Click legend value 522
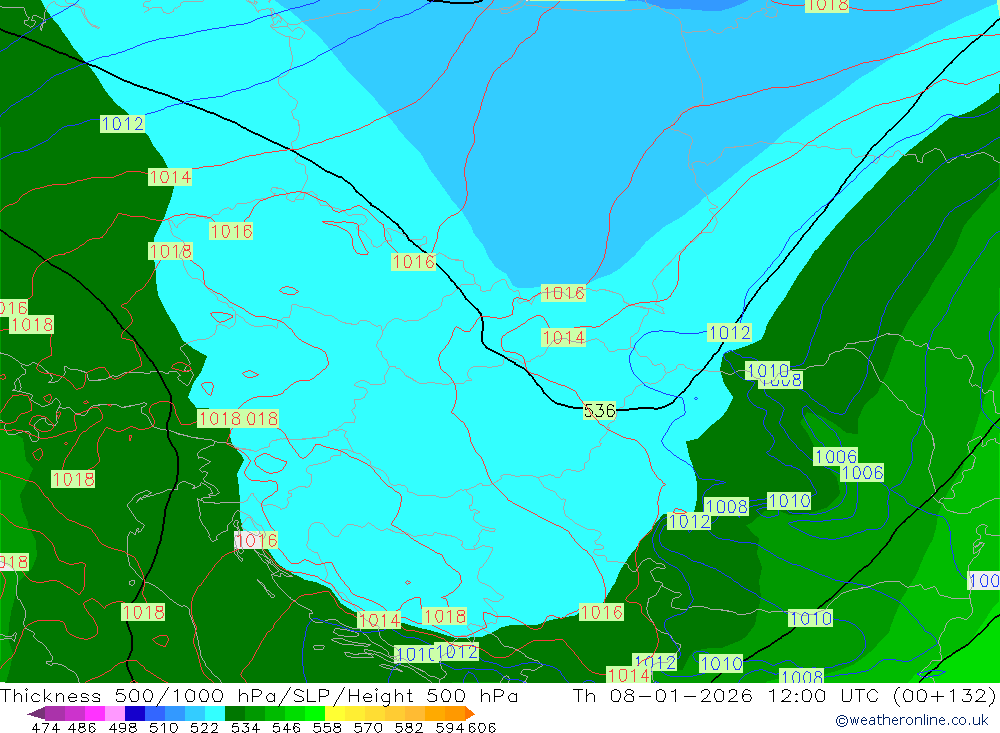1000x733 pixels. 204,727
